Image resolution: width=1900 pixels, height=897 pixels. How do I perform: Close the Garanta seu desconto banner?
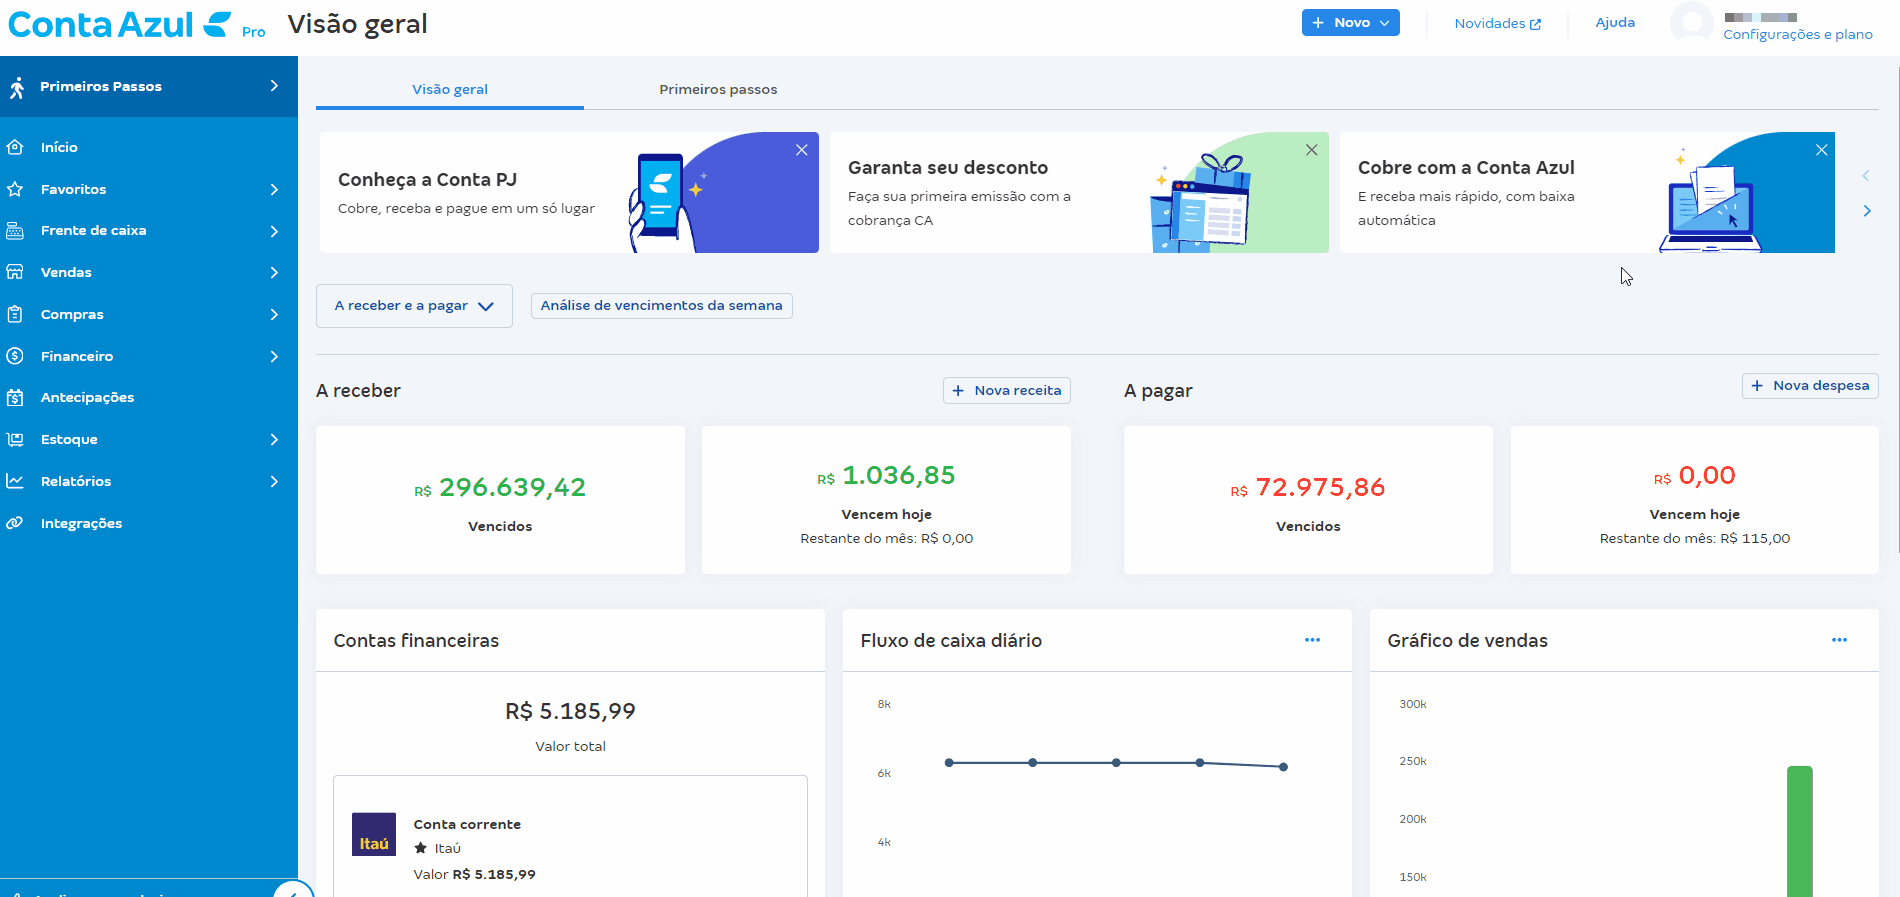1312,150
